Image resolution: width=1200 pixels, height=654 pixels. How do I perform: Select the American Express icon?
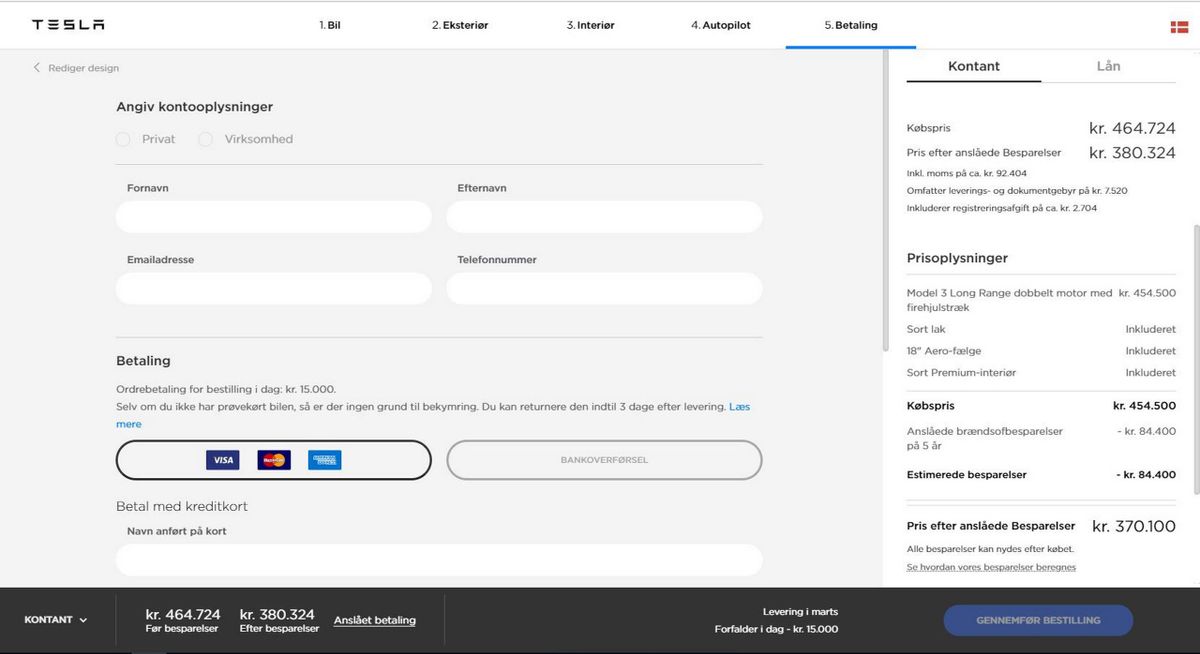(325, 460)
